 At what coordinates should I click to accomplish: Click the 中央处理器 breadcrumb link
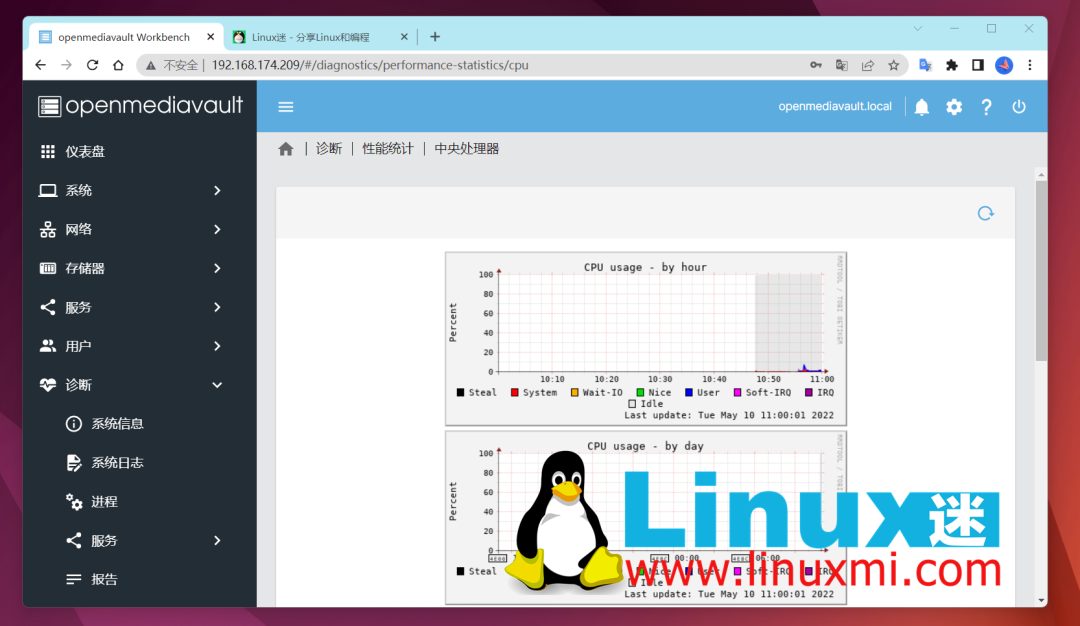pyautogui.click(x=466, y=149)
